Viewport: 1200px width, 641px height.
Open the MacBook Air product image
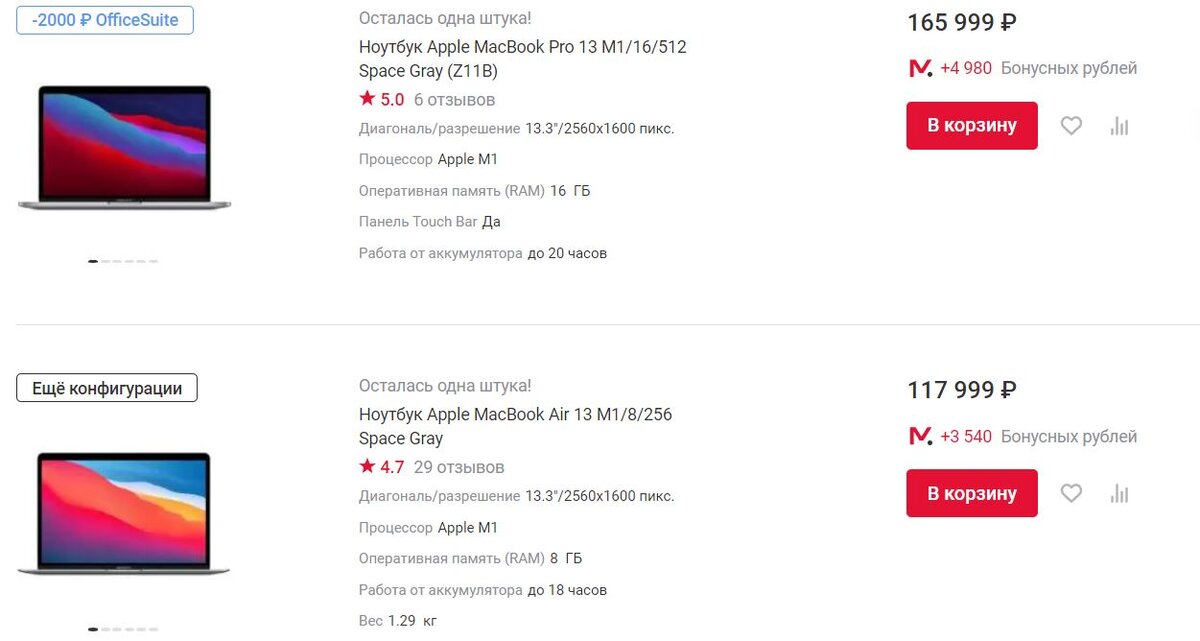(x=124, y=515)
